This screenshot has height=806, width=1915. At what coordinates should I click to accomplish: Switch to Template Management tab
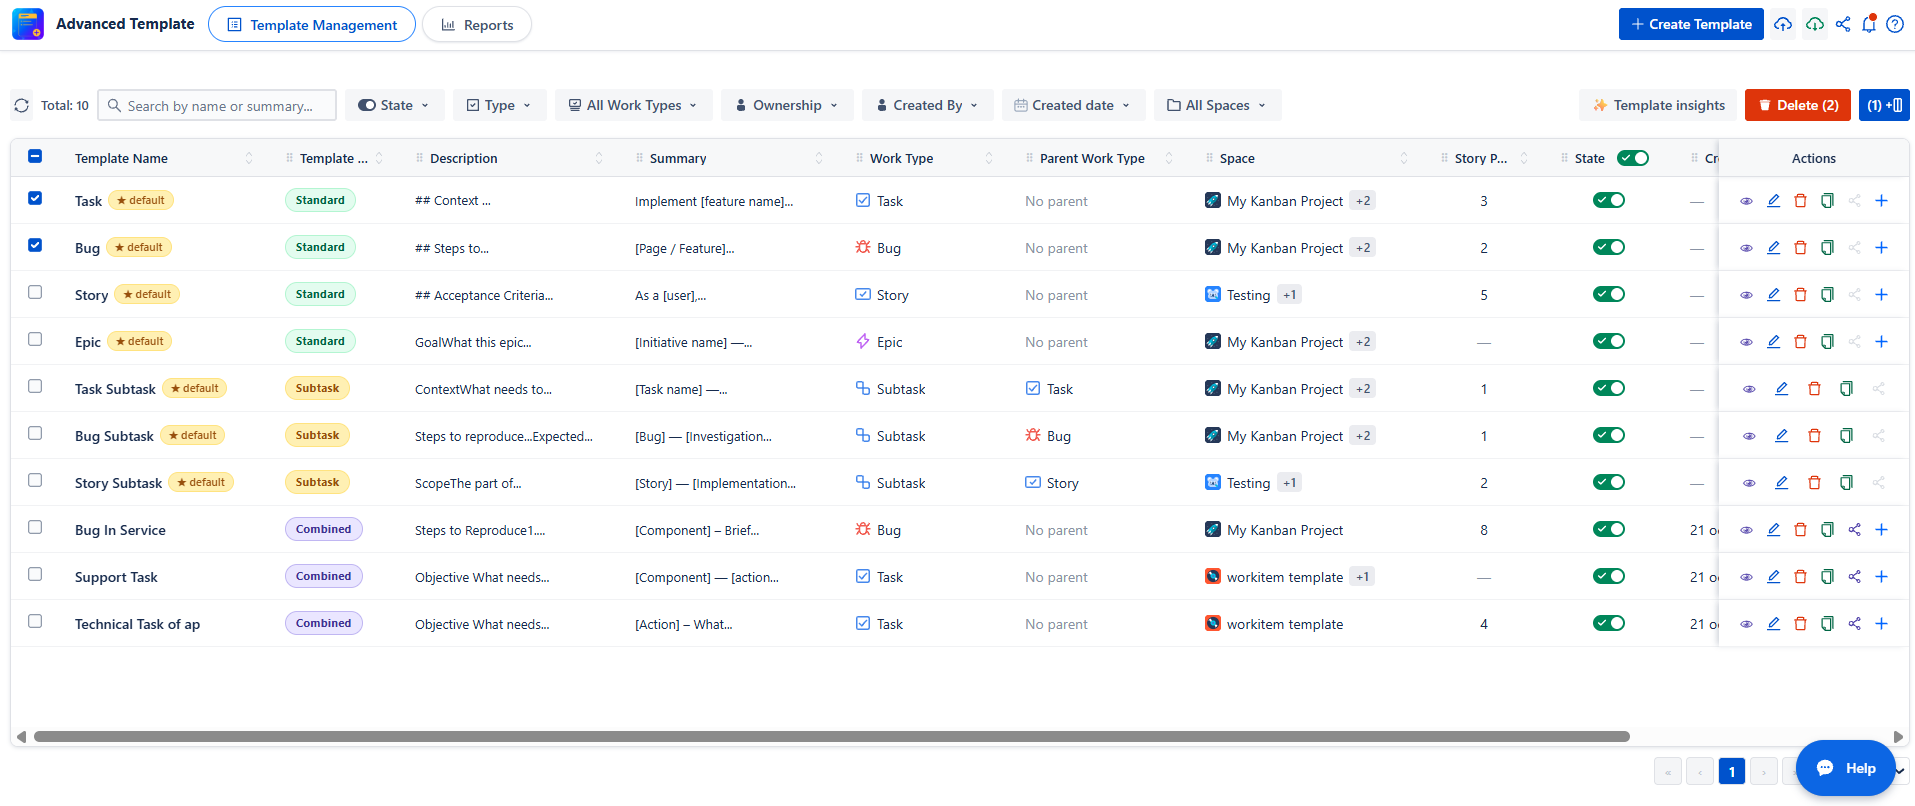[312, 24]
